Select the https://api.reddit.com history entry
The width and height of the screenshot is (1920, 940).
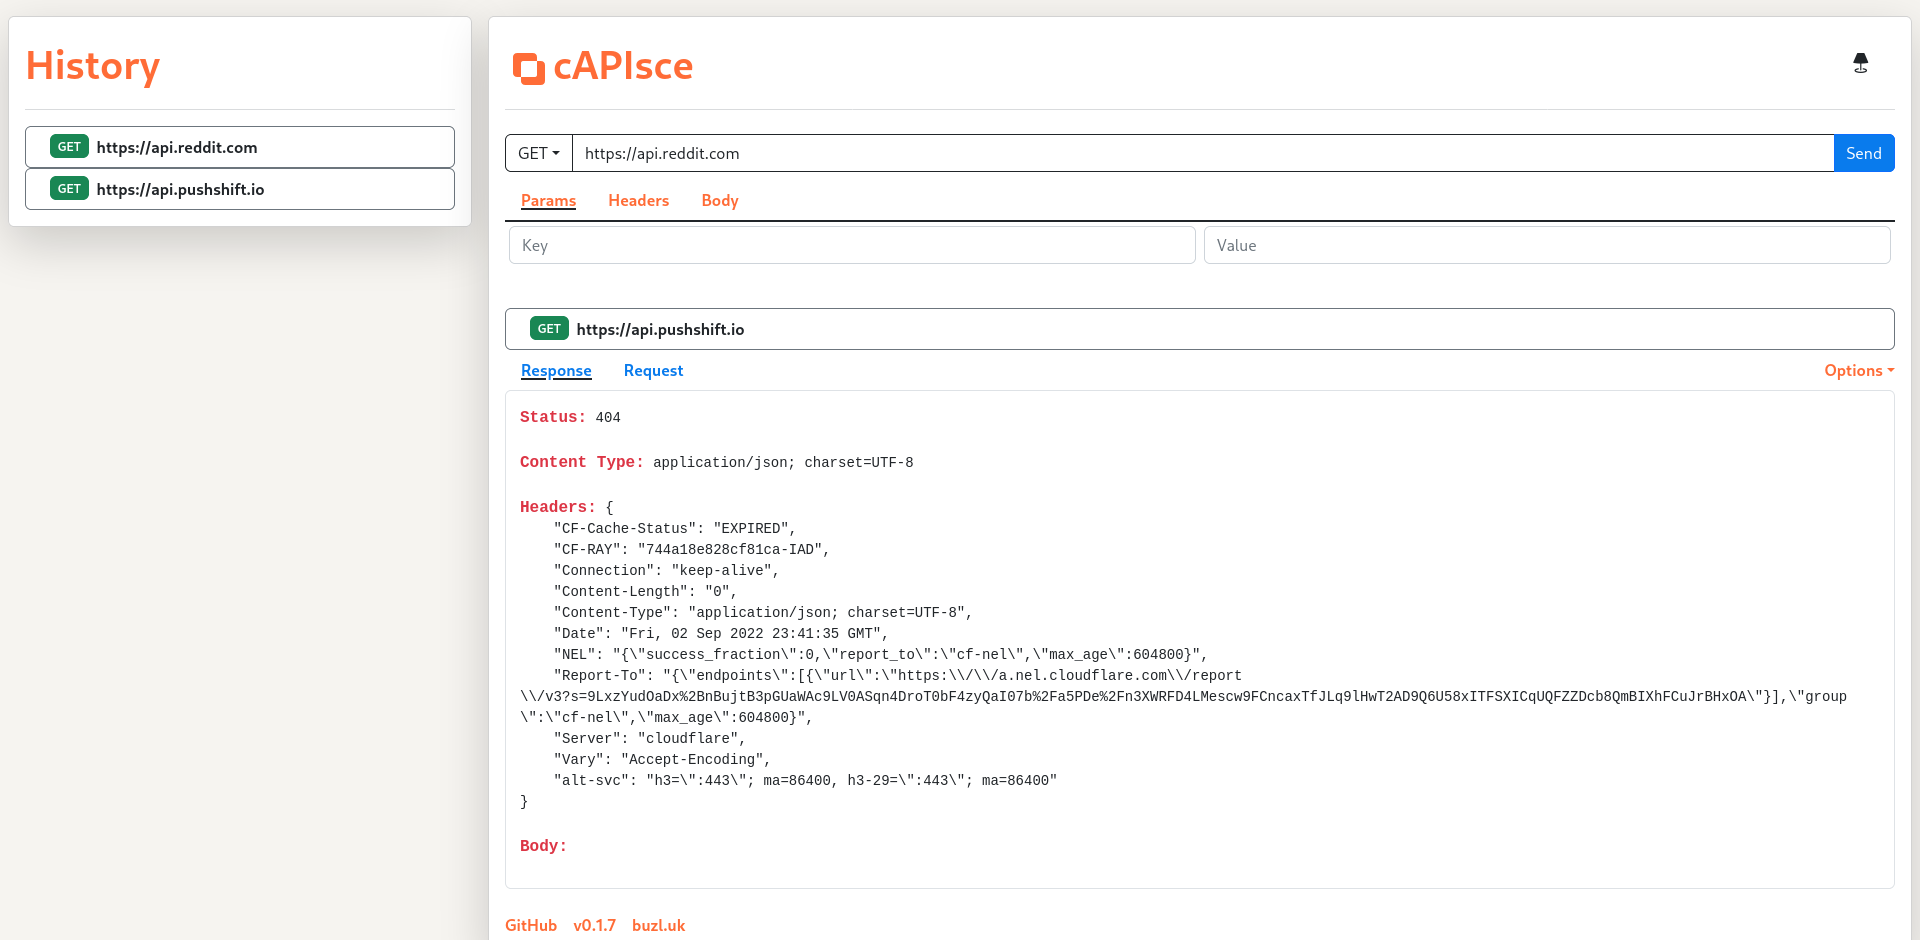click(x=239, y=147)
